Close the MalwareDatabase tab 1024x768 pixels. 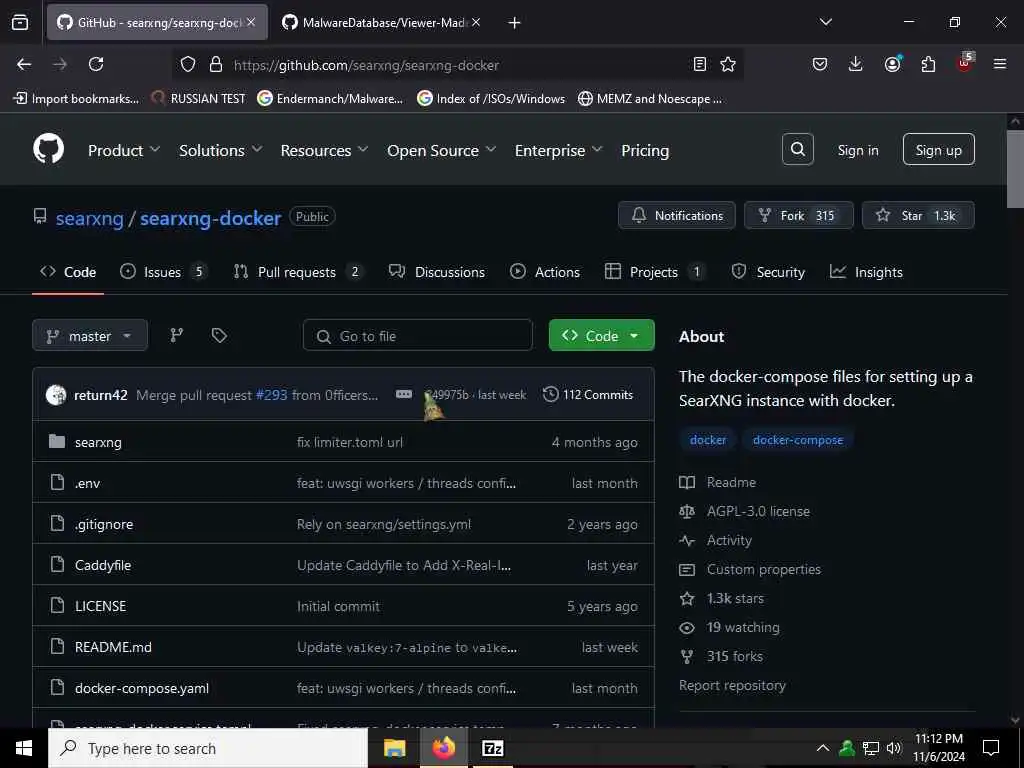476,22
